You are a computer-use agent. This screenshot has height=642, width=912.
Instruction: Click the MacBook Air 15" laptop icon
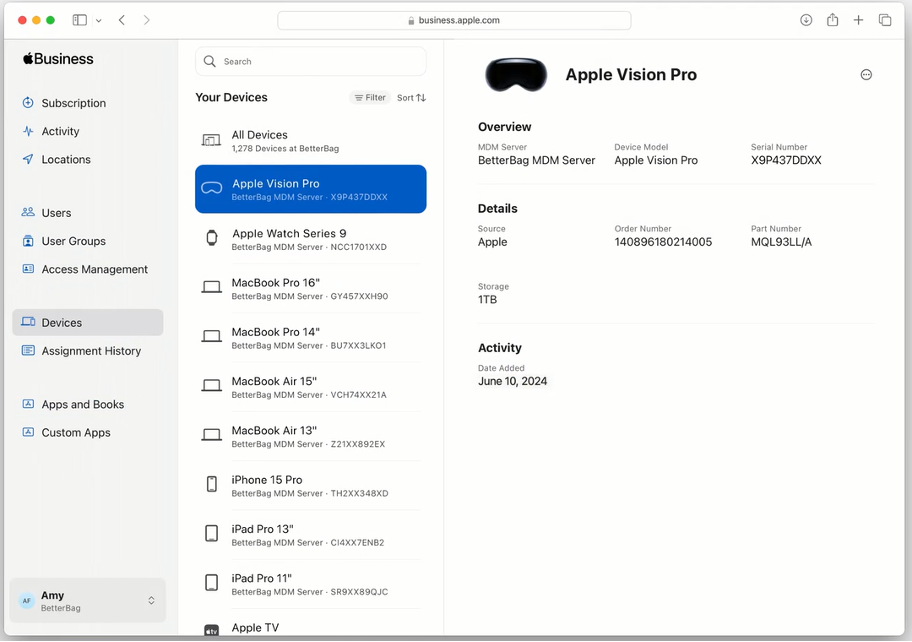coord(212,386)
